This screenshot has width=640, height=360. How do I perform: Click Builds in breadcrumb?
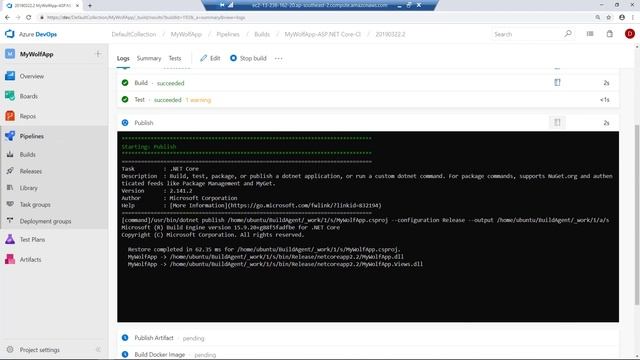pyautogui.click(x=262, y=34)
